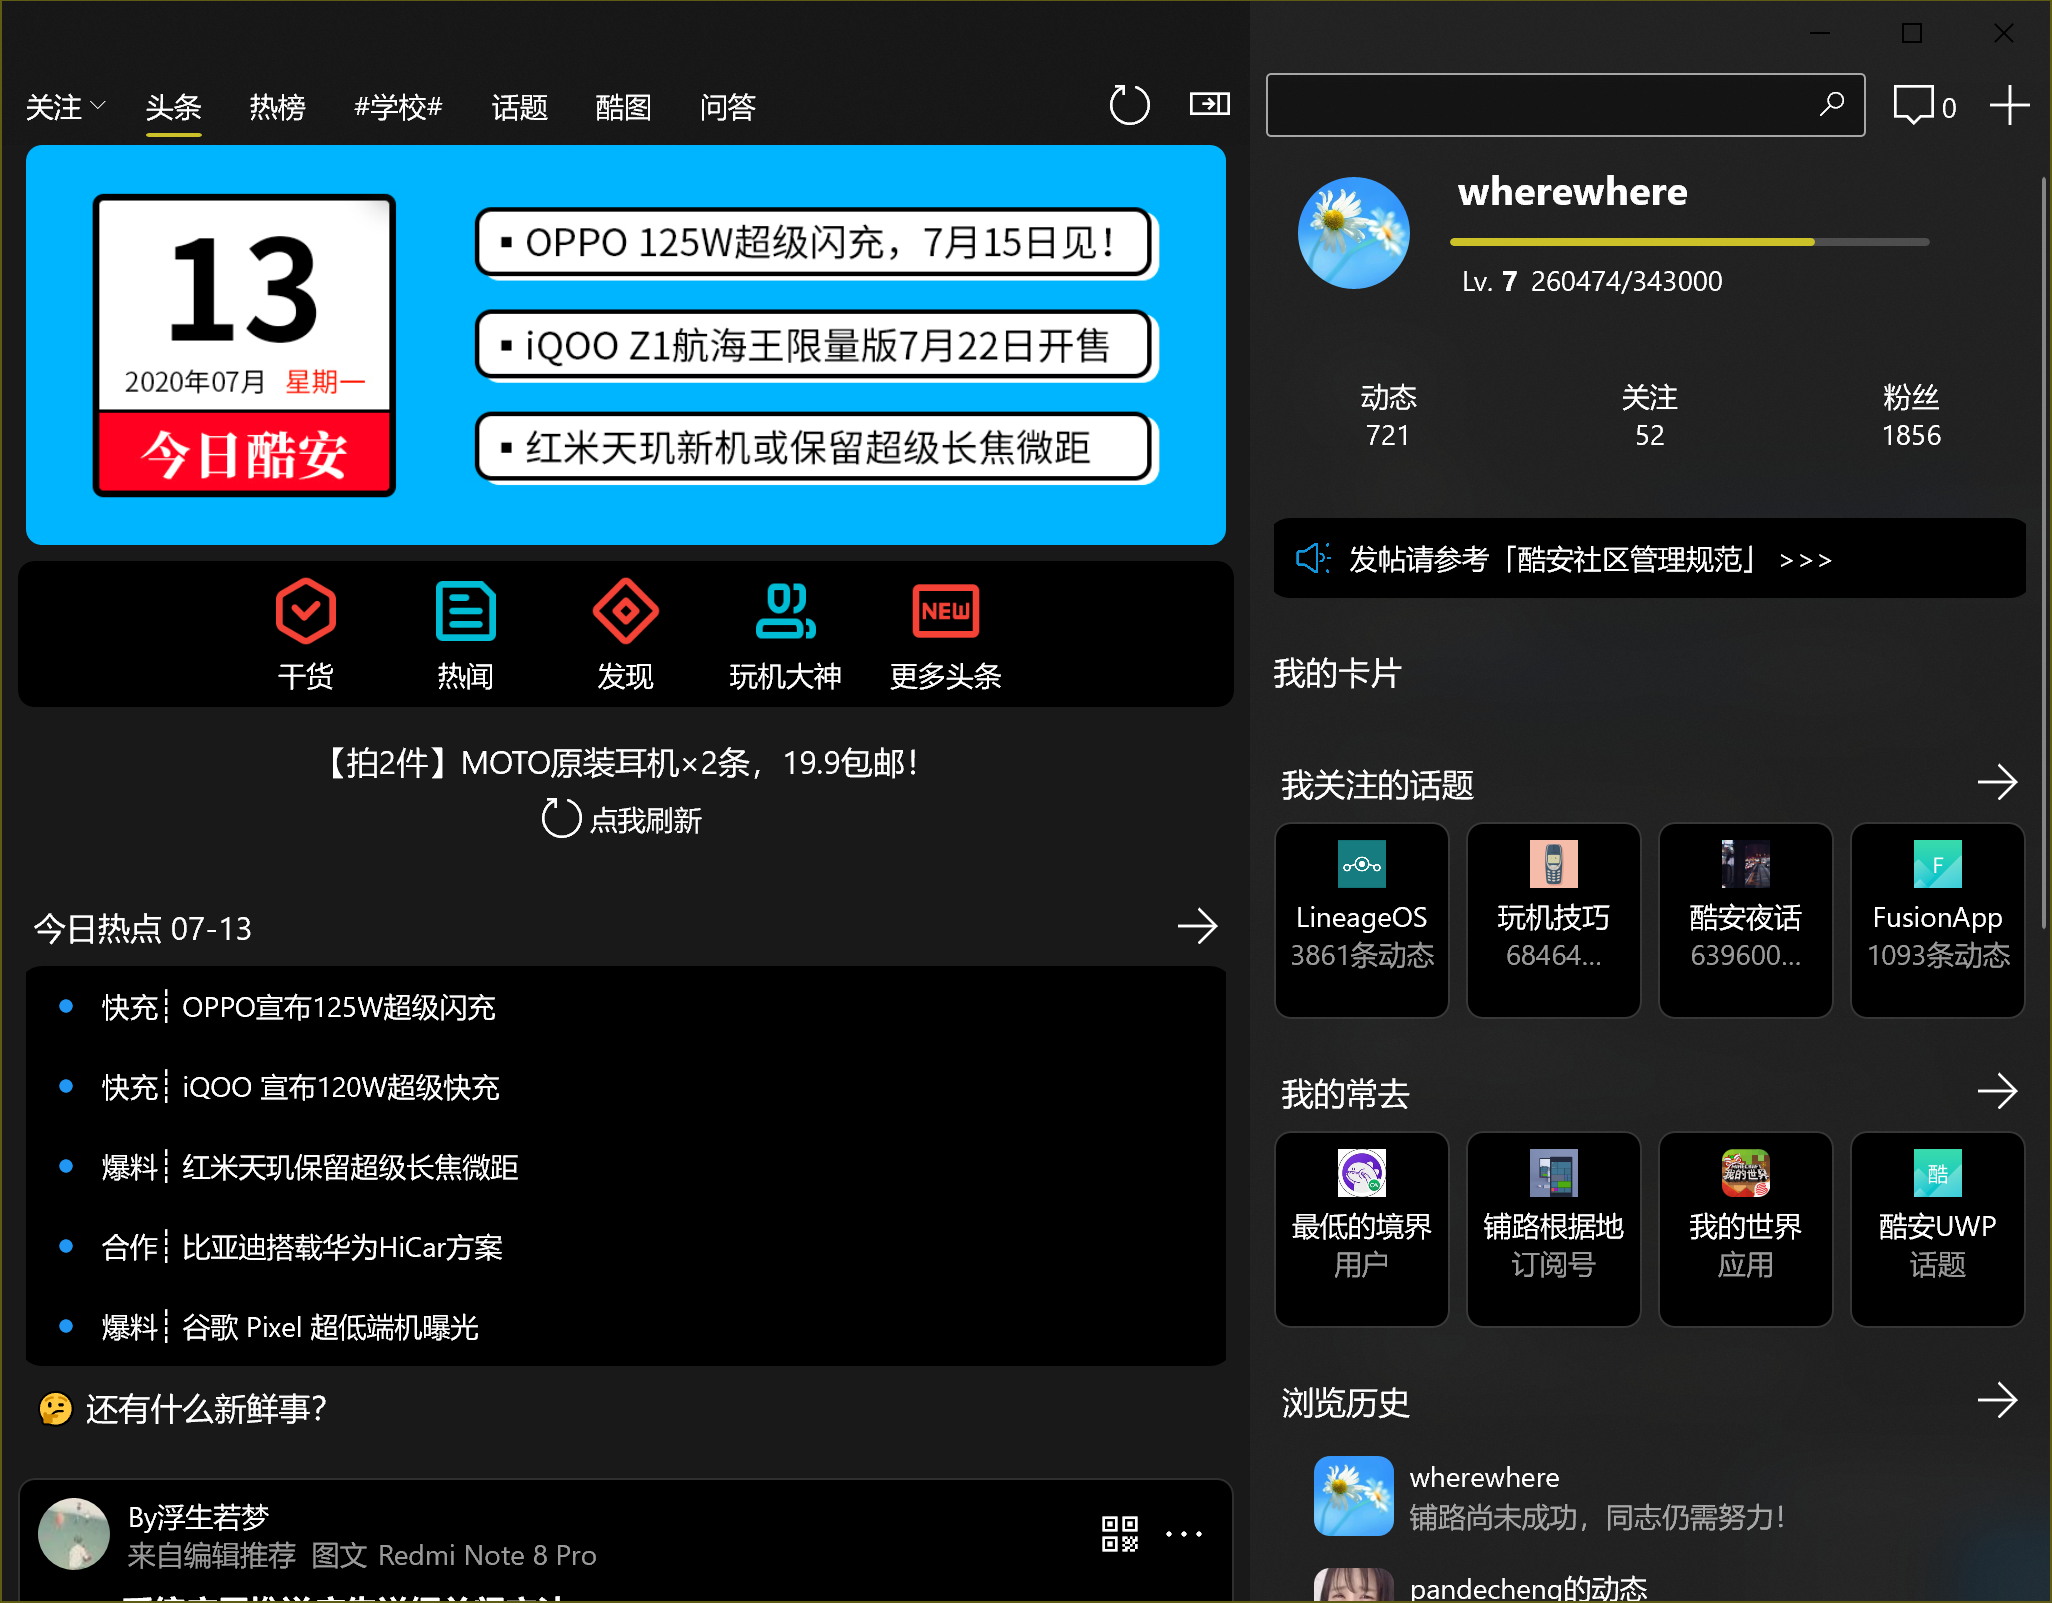Toggle the side panel collapse icon
This screenshot has height=1603, width=2052.
click(1209, 104)
